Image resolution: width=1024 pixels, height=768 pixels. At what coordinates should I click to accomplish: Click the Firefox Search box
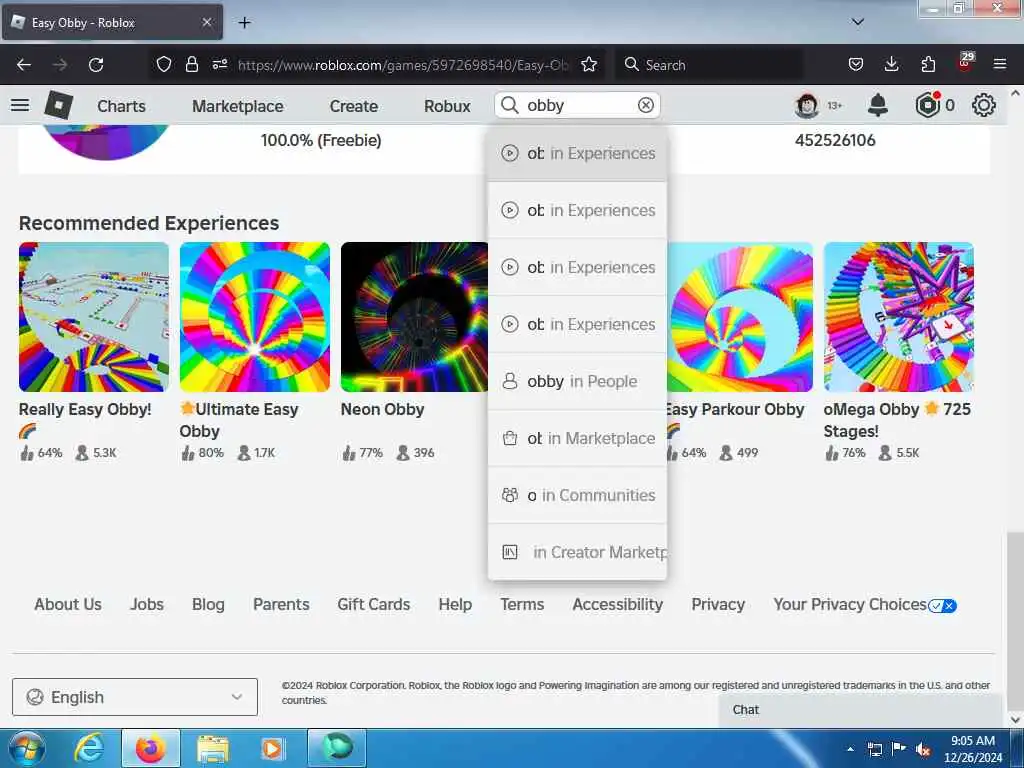click(x=709, y=65)
